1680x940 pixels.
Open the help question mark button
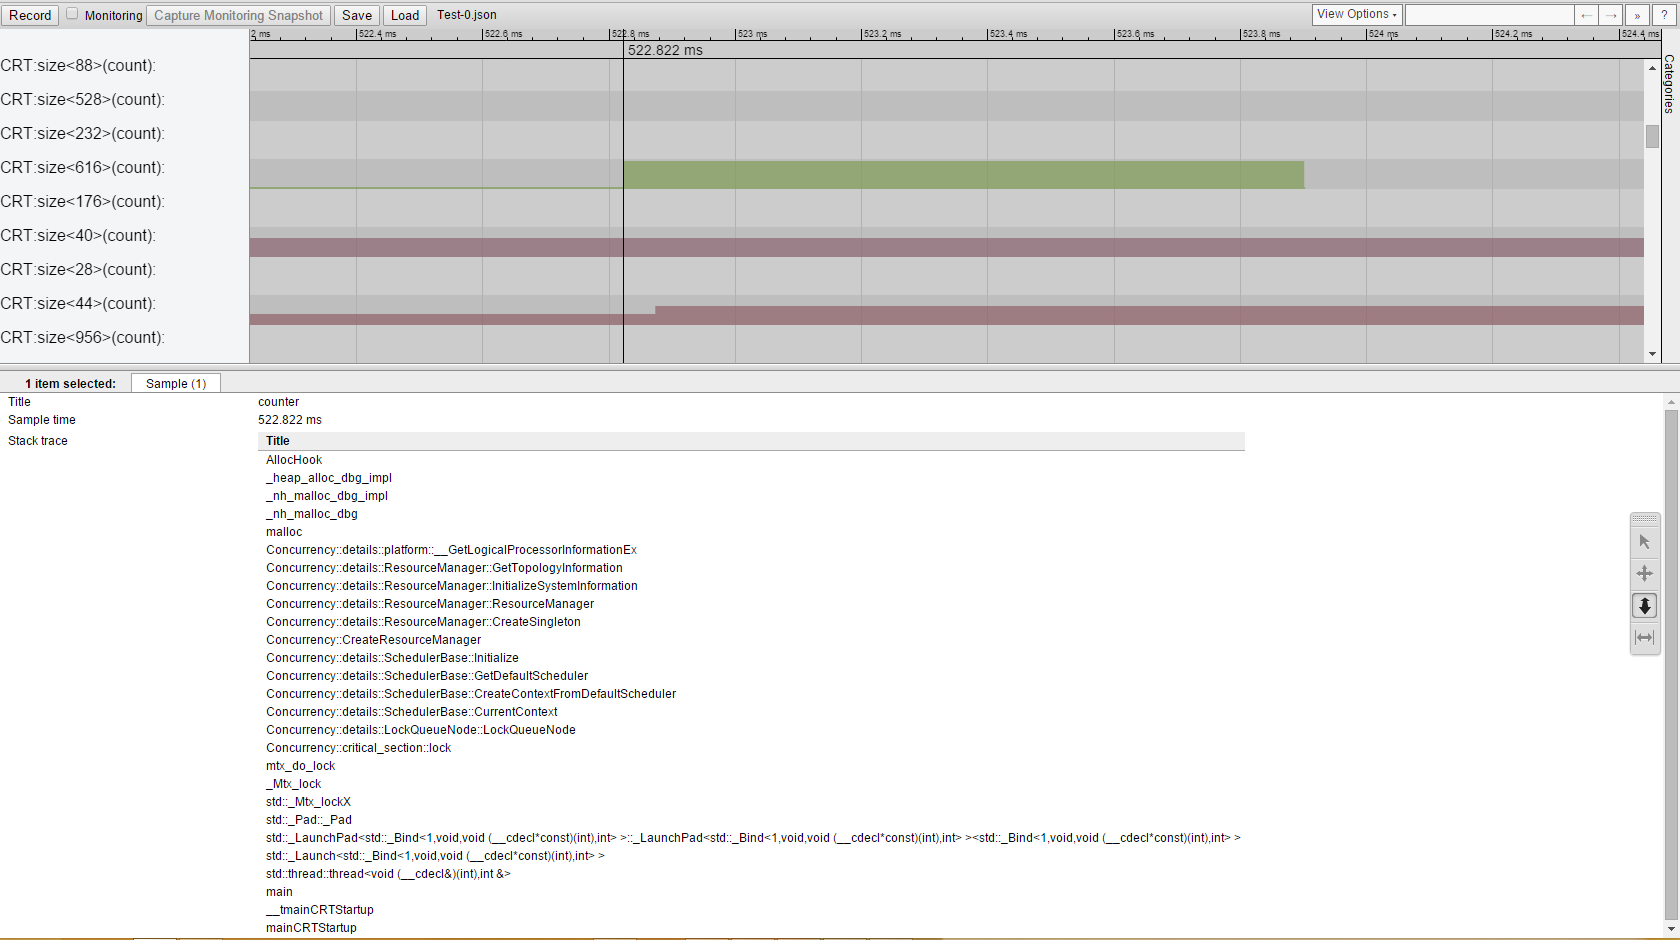[x=1664, y=15]
